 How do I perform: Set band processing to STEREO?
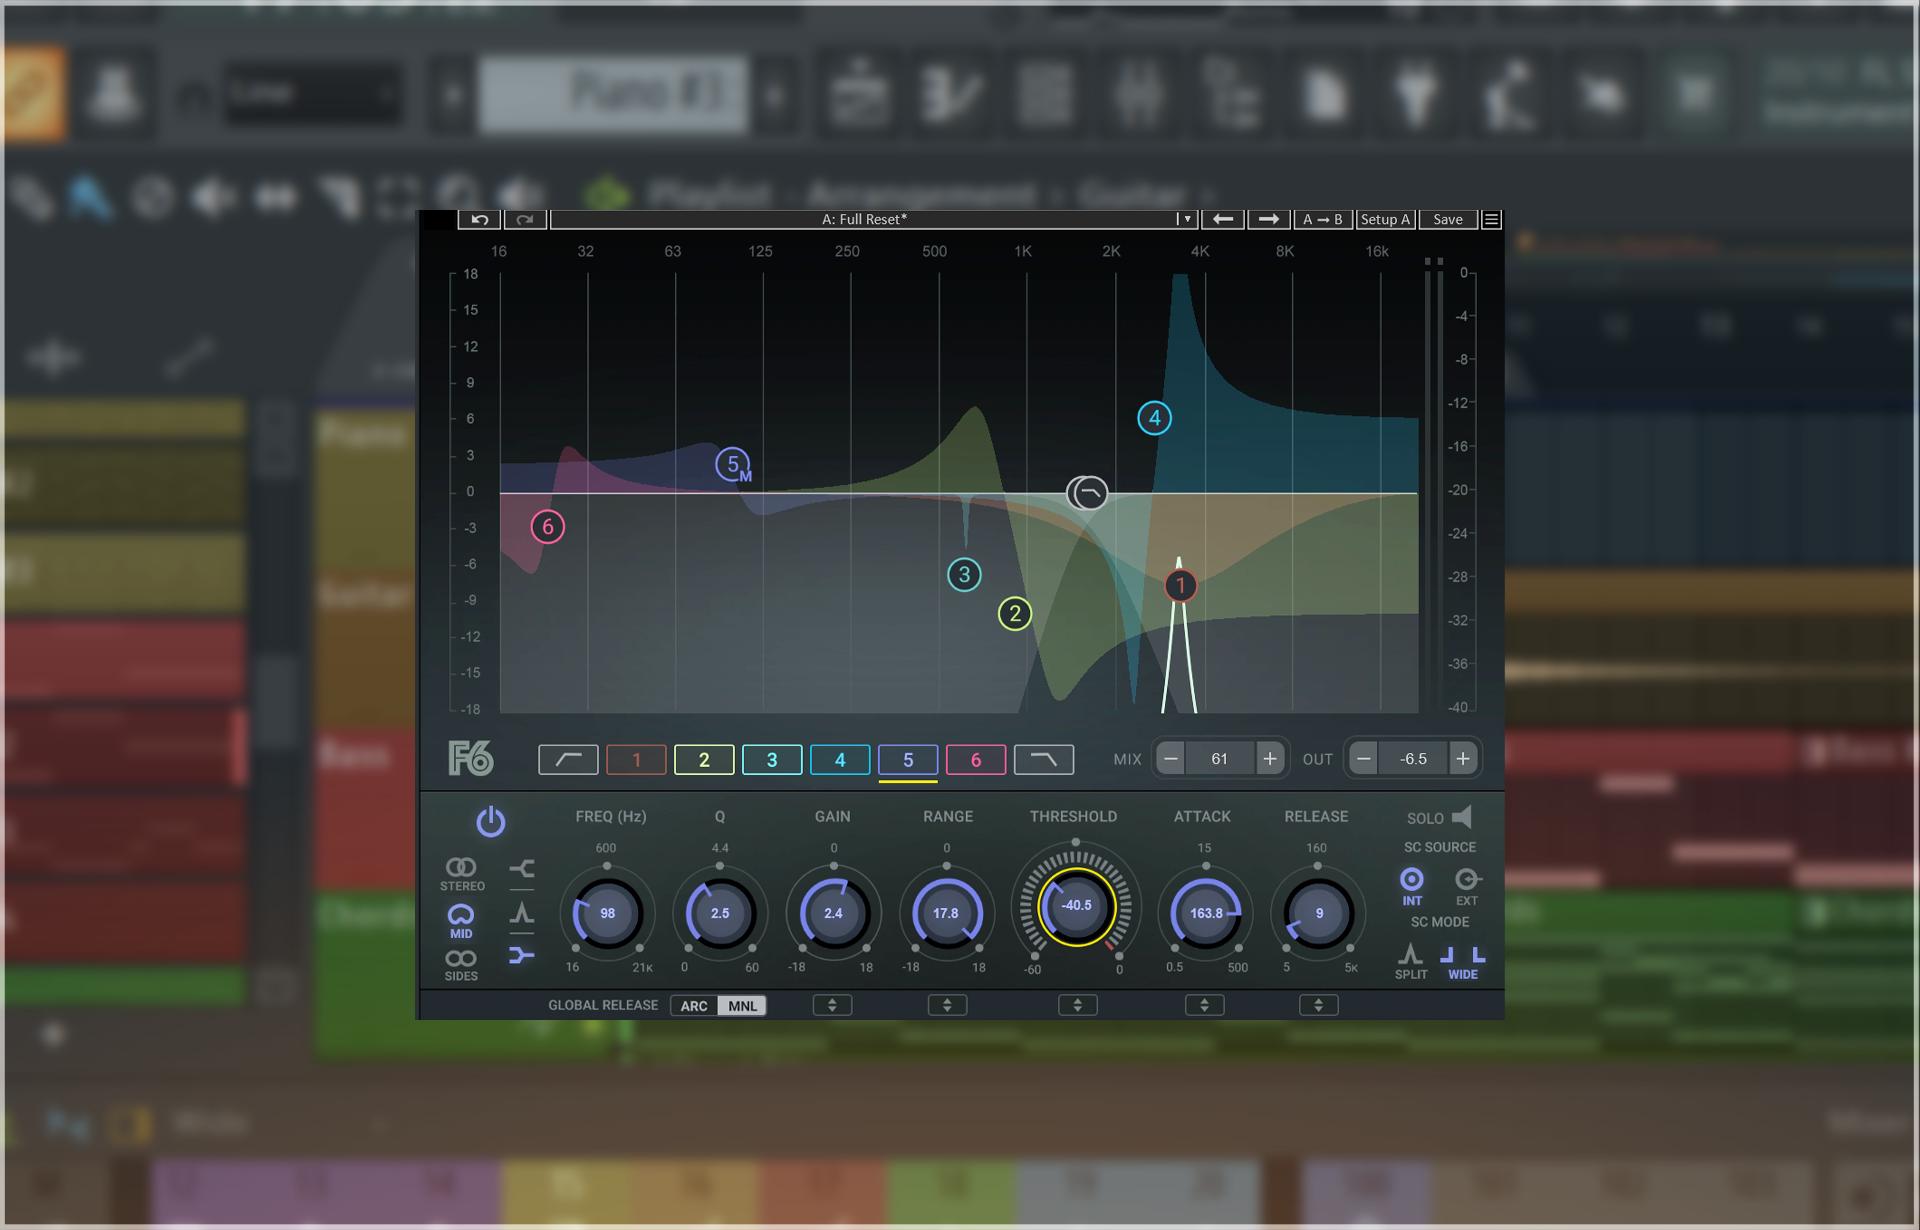461,874
